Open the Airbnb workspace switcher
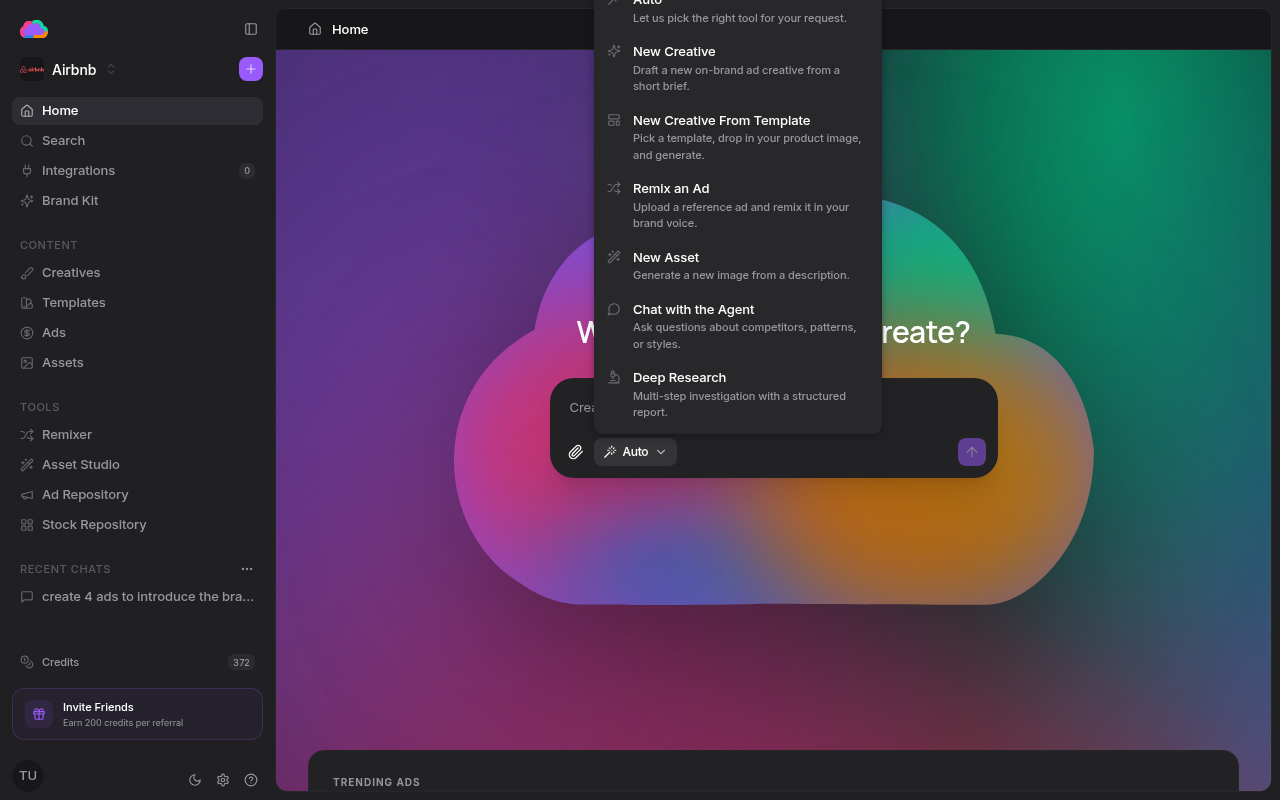1280x800 pixels. (x=68, y=69)
